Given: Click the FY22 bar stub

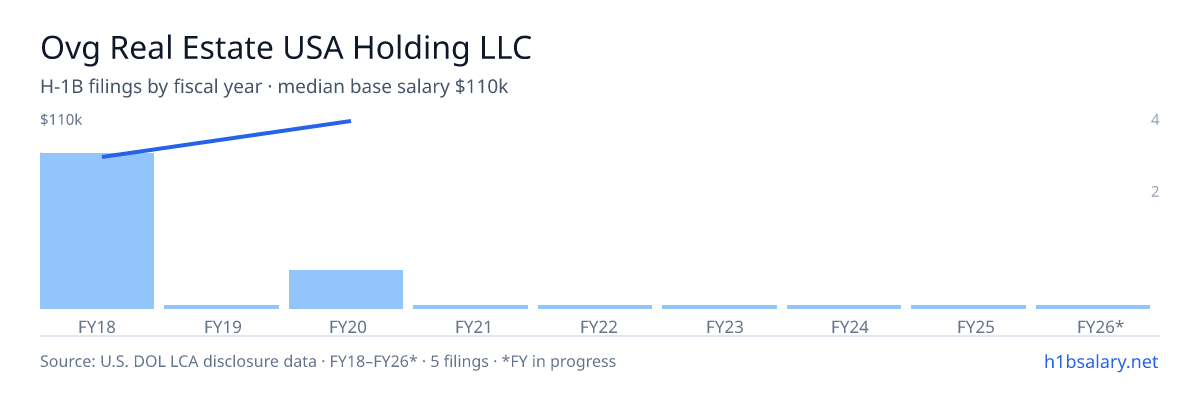Looking at the screenshot, I should pos(595,307).
